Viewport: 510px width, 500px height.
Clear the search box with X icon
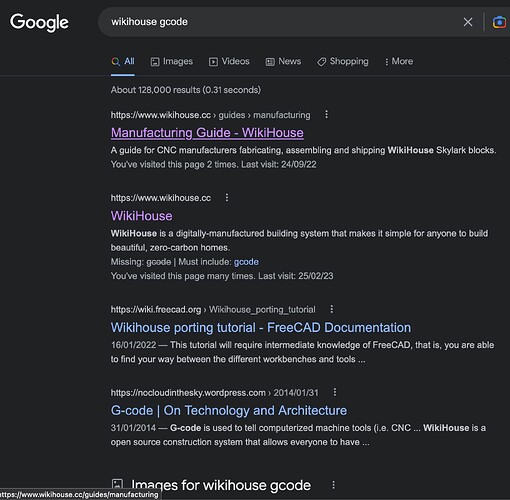coord(468,22)
